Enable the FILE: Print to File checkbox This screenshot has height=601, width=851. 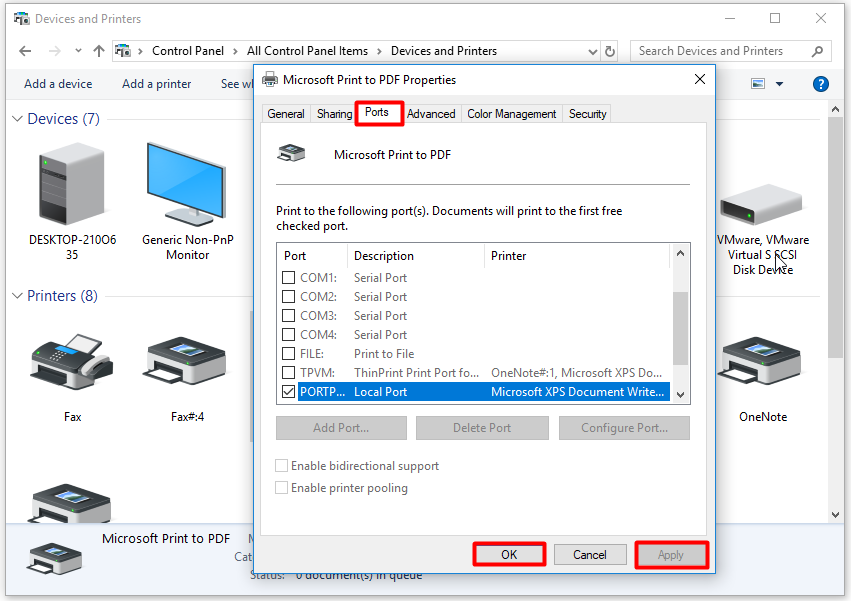[x=288, y=354]
